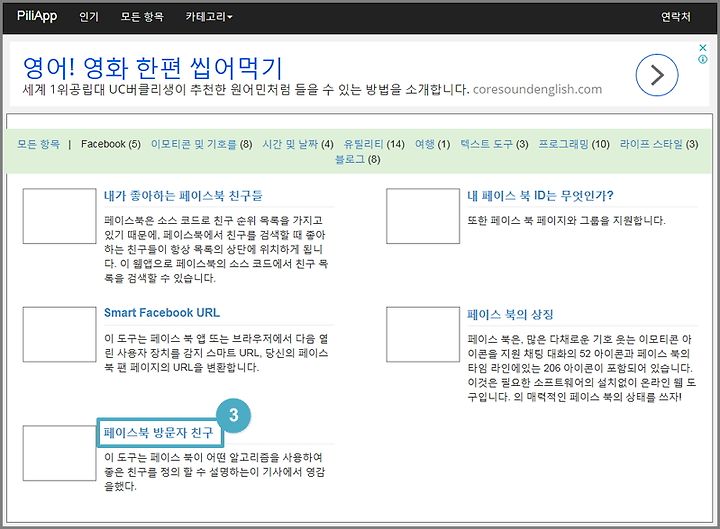Select 이모티콘 및 기호를 category

tap(193, 144)
